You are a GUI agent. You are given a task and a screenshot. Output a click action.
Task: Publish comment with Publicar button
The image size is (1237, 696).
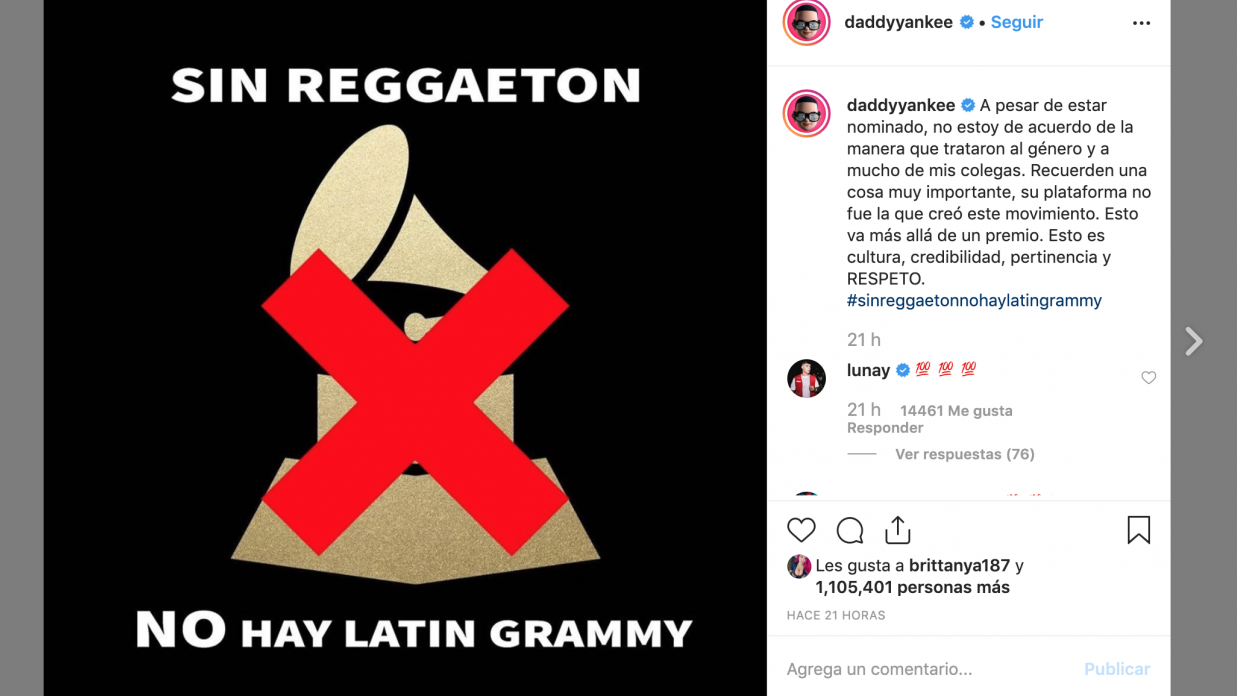[1117, 669]
